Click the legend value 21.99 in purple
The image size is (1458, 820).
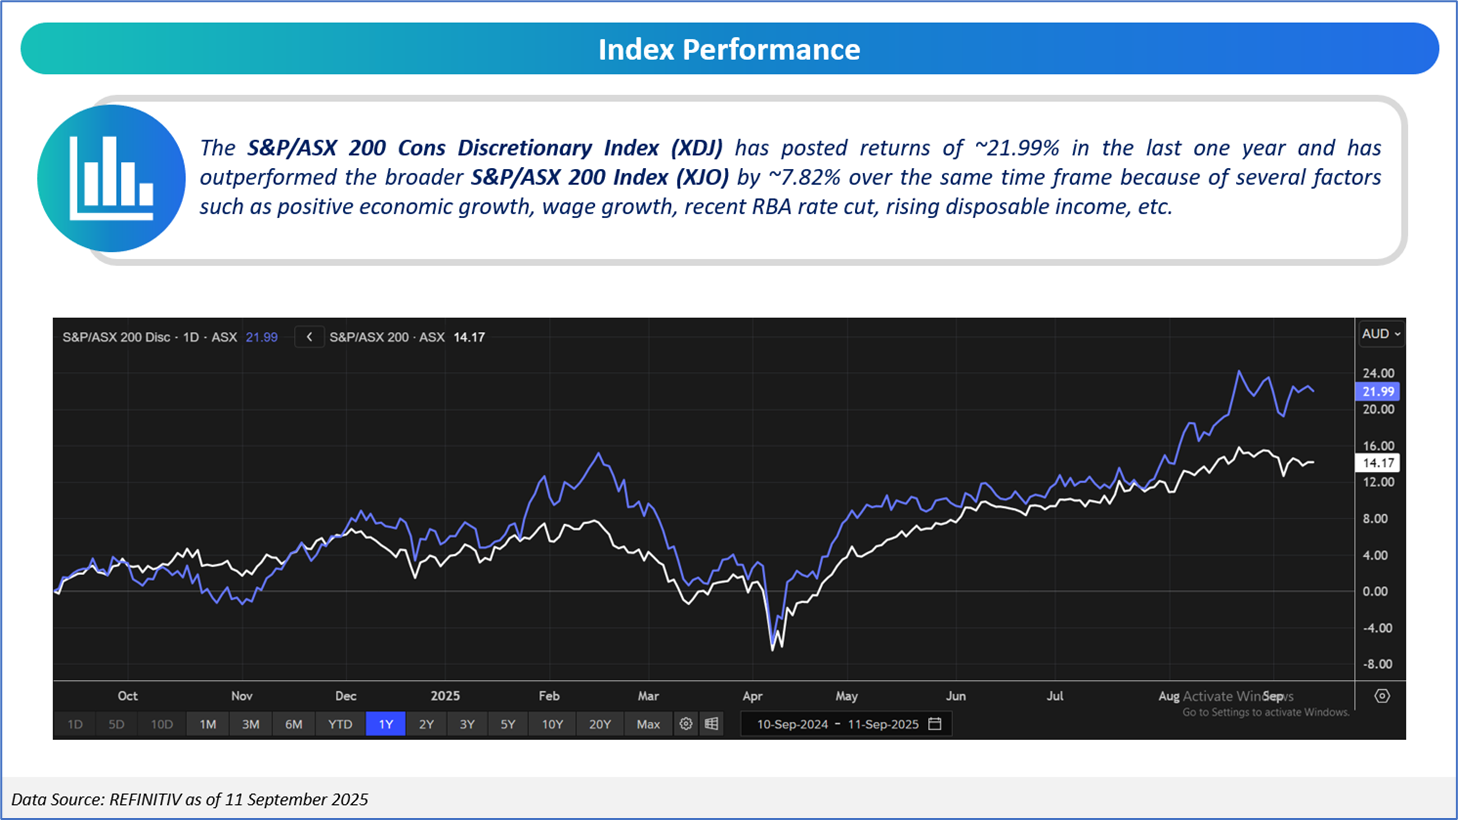[x=262, y=337]
